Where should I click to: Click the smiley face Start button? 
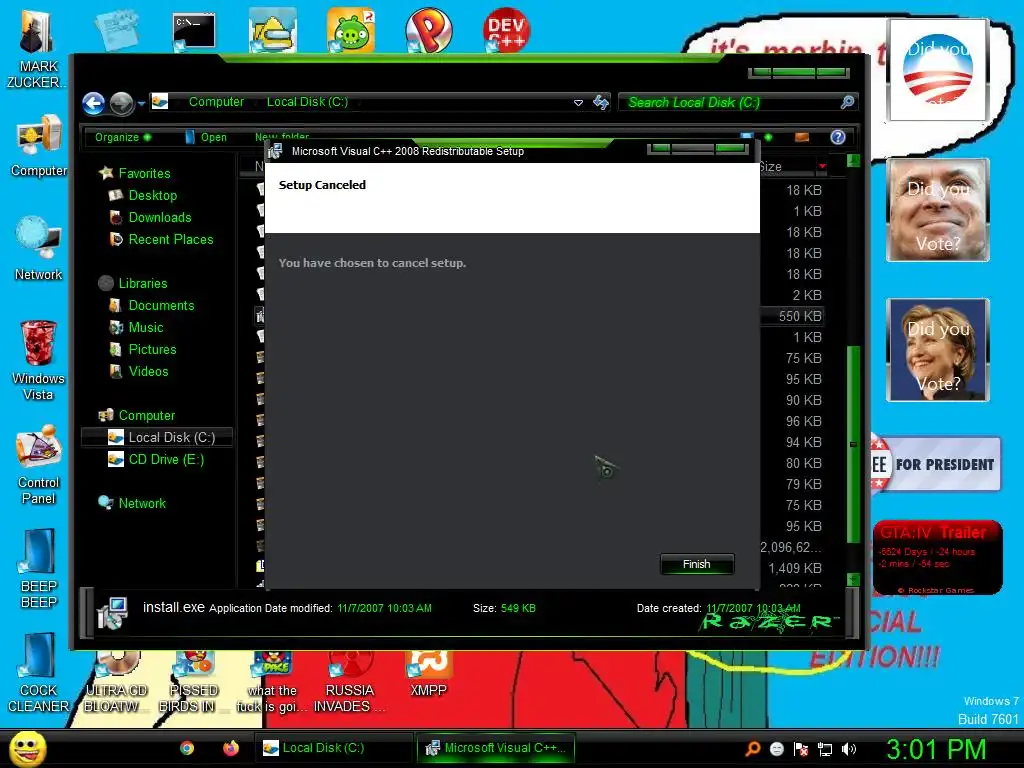[27, 748]
